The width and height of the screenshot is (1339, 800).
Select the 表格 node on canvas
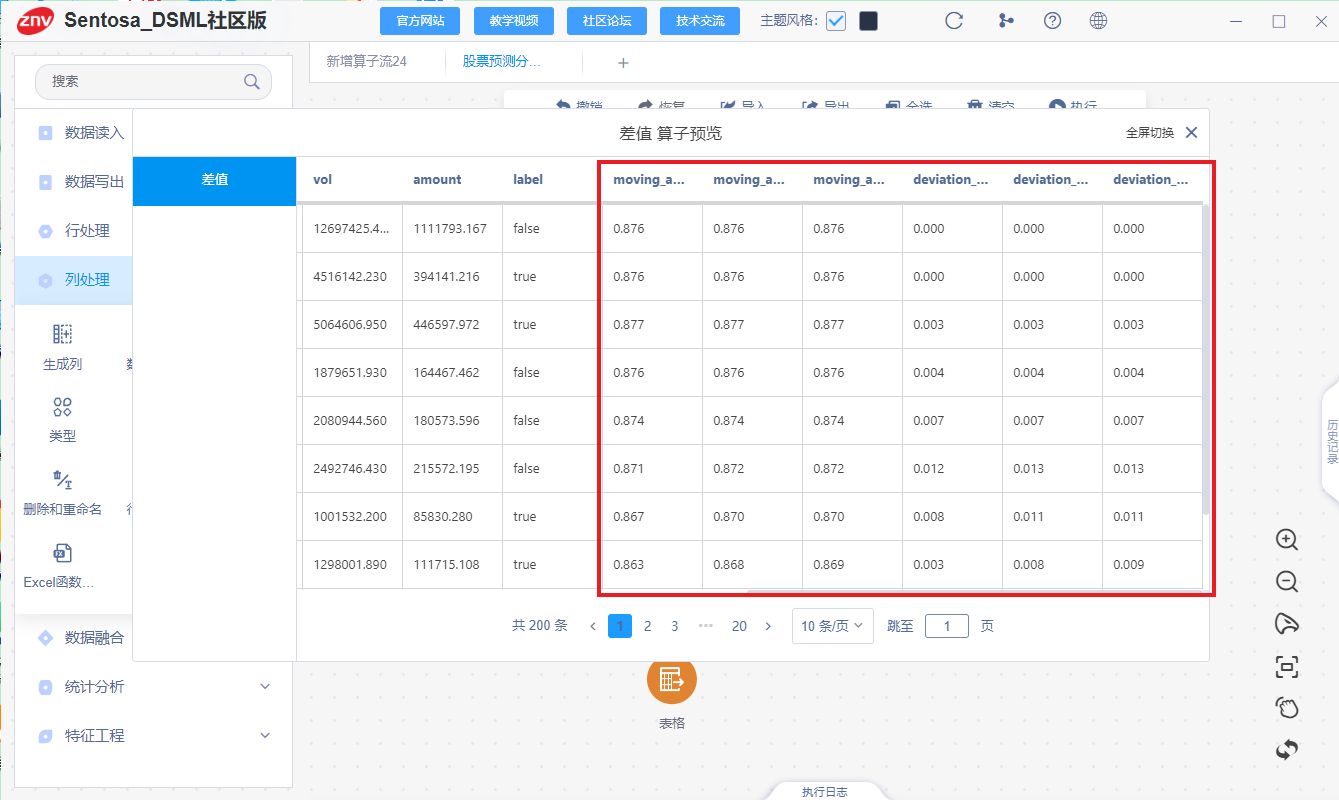672,679
